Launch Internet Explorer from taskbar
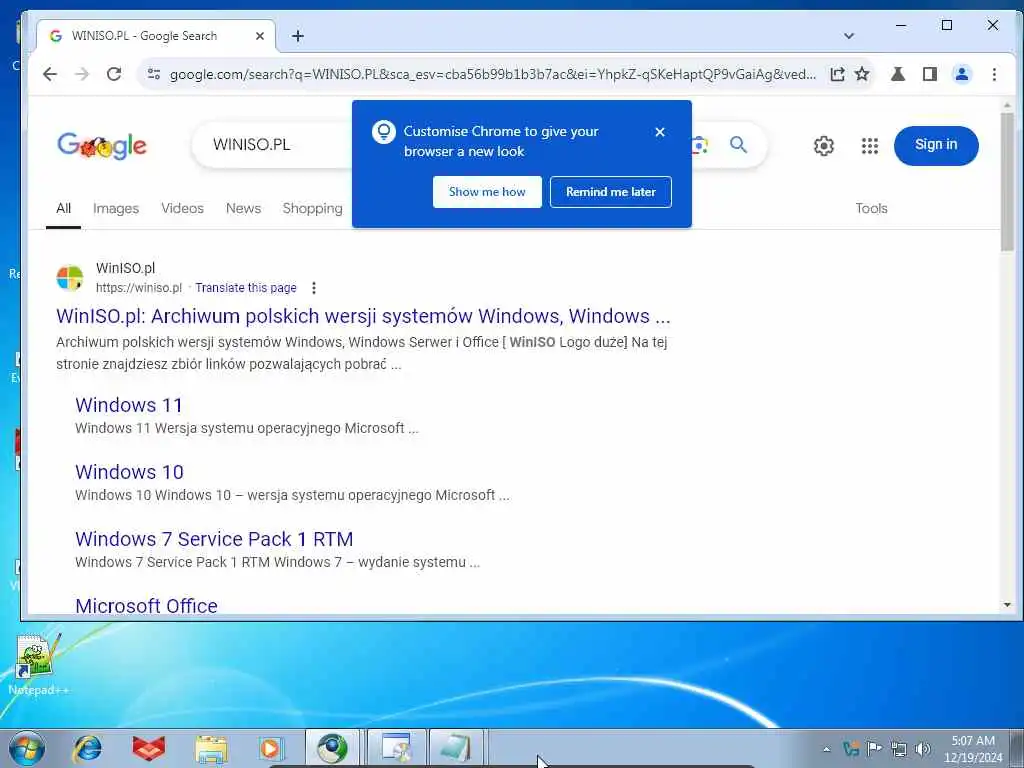 [88, 748]
